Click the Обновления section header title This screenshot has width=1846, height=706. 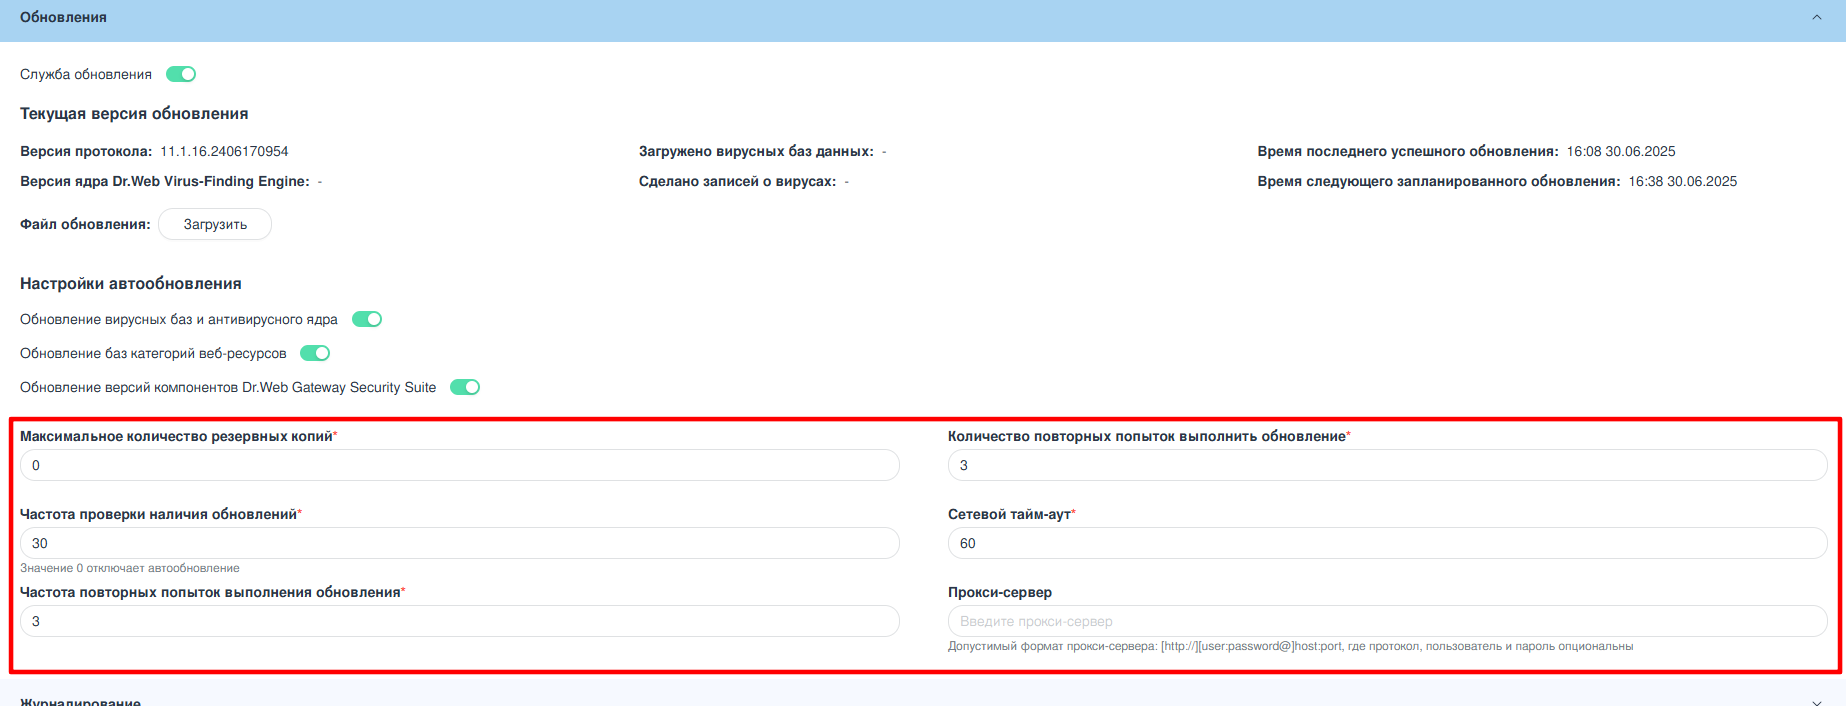click(x=63, y=17)
